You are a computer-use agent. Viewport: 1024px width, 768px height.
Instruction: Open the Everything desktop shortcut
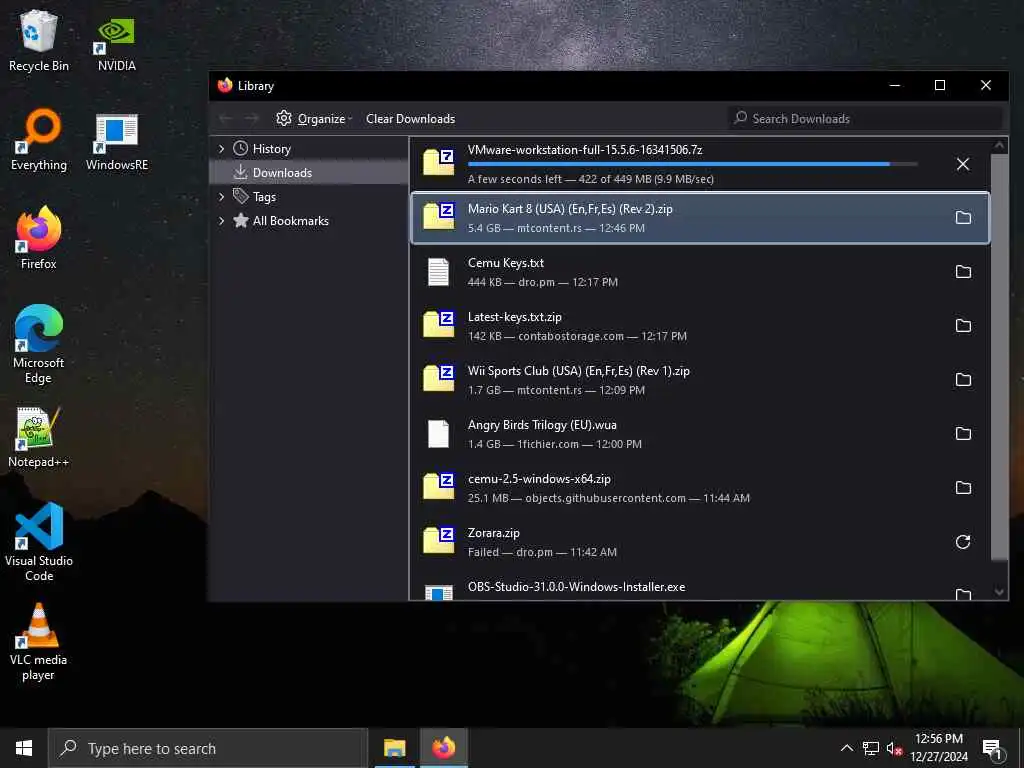39,140
